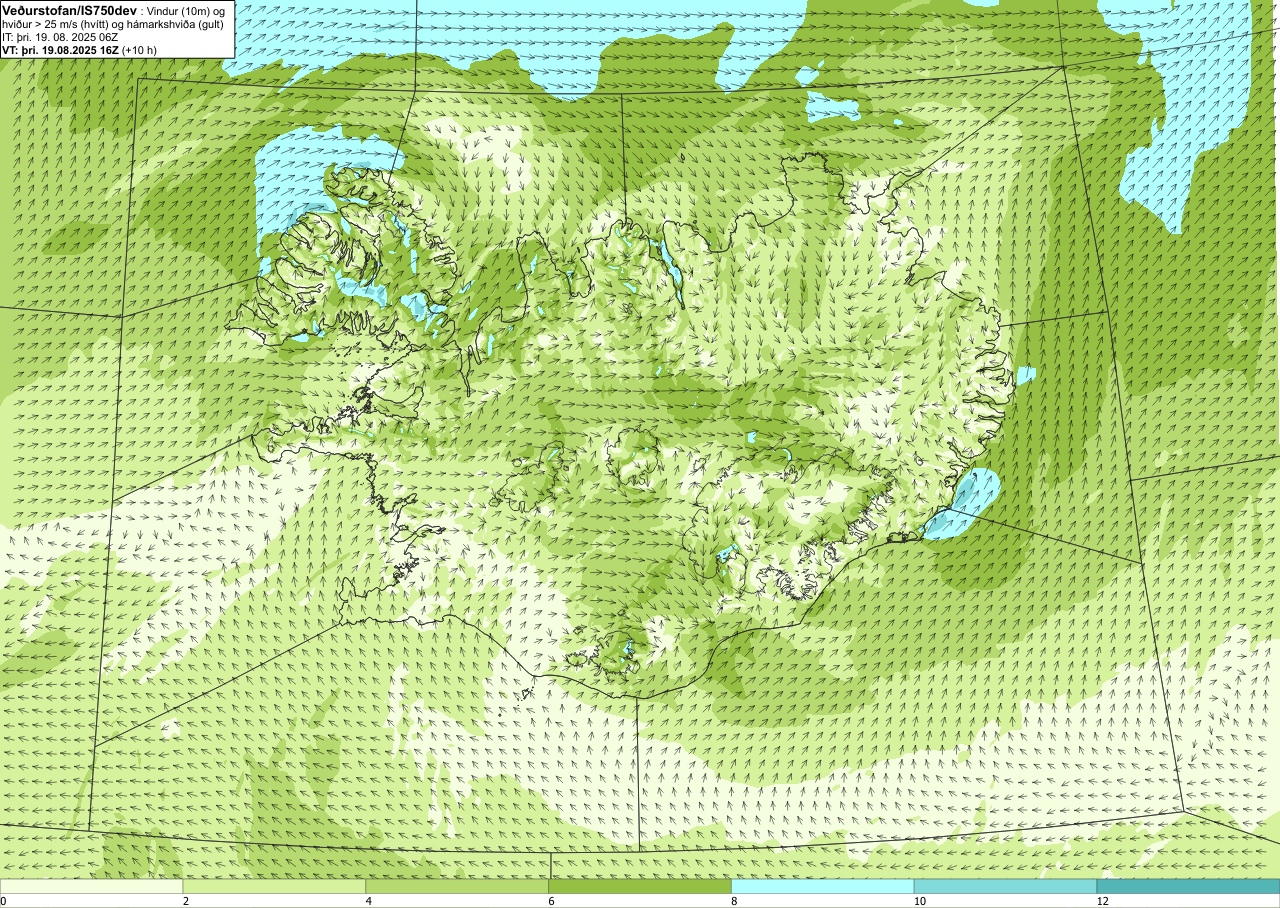Click the legend label '6'
This screenshot has height=908, width=1280.
pos(551,901)
